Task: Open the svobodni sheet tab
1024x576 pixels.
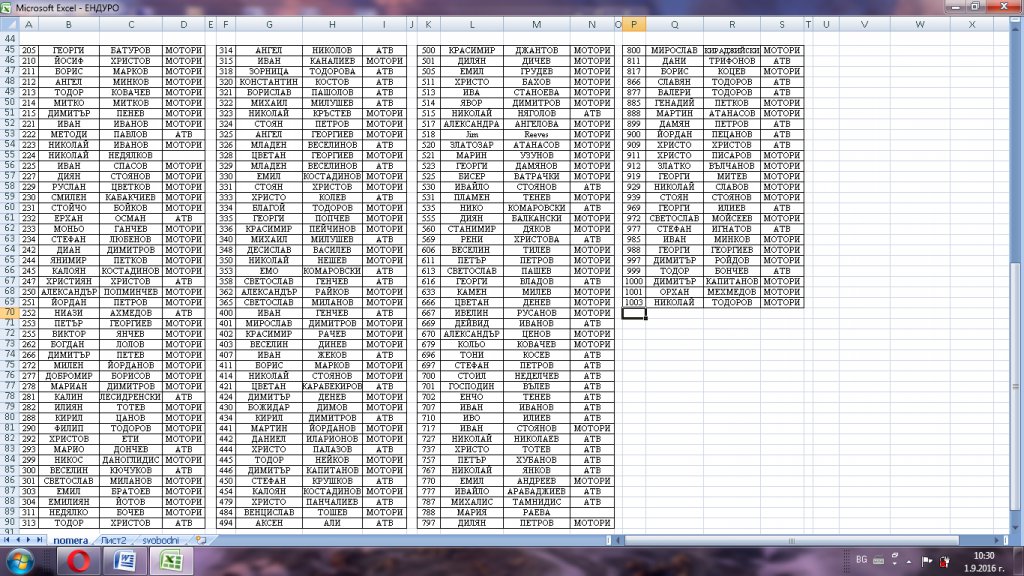Action: click(161, 540)
